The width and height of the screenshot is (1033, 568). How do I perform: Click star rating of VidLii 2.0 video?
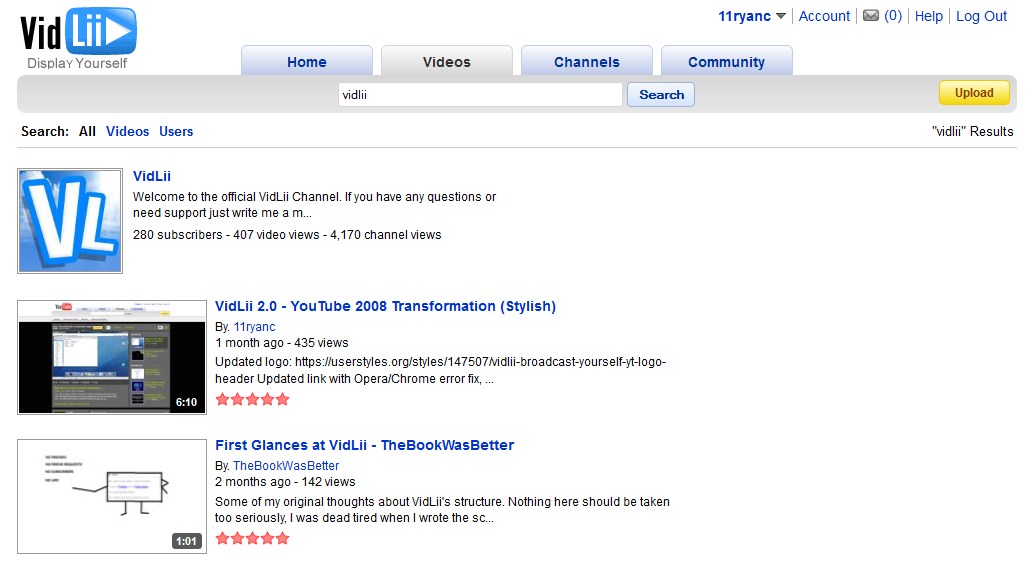click(x=252, y=399)
